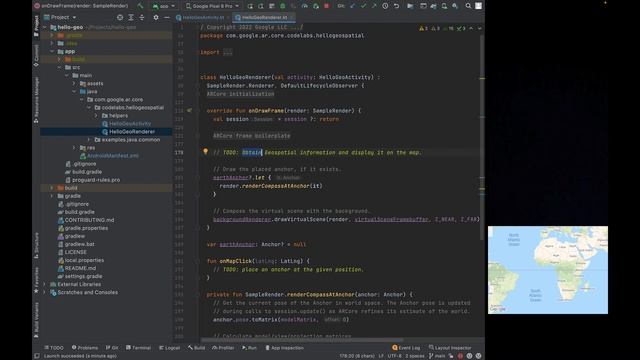Click the main git branch widget

pyautogui.click(x=437, y=356)
